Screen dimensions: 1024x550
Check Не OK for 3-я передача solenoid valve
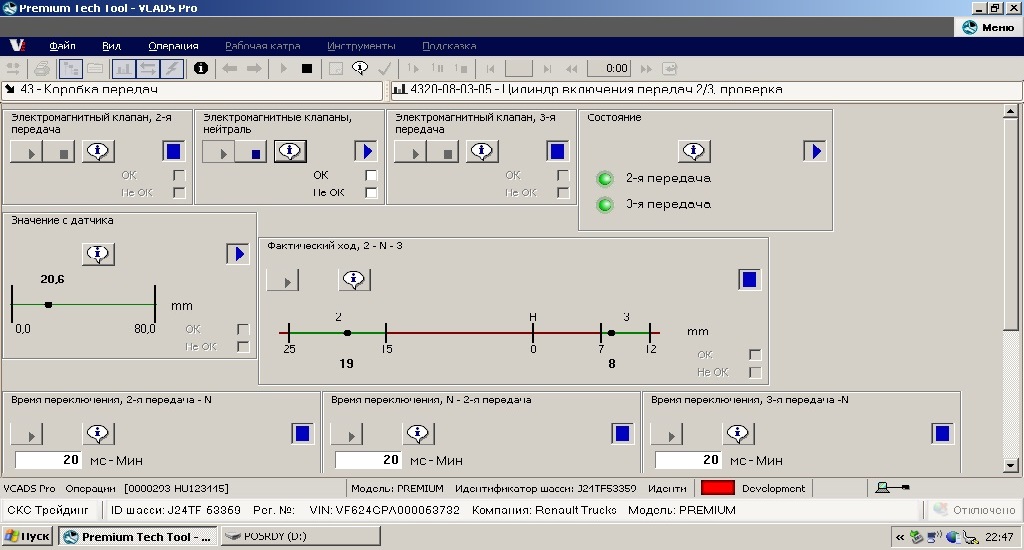563,193
